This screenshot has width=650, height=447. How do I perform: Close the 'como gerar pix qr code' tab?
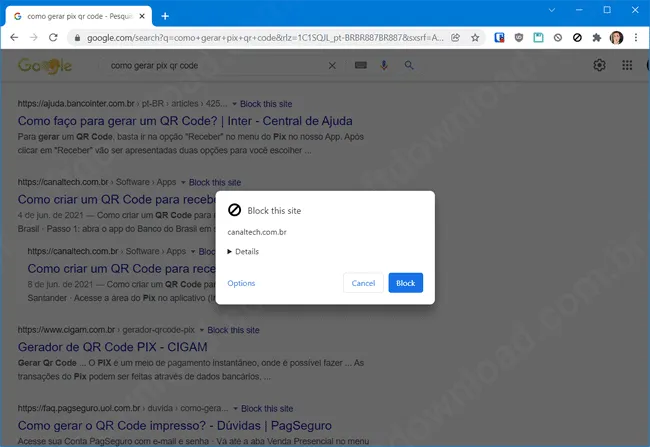tap(142, 16)
